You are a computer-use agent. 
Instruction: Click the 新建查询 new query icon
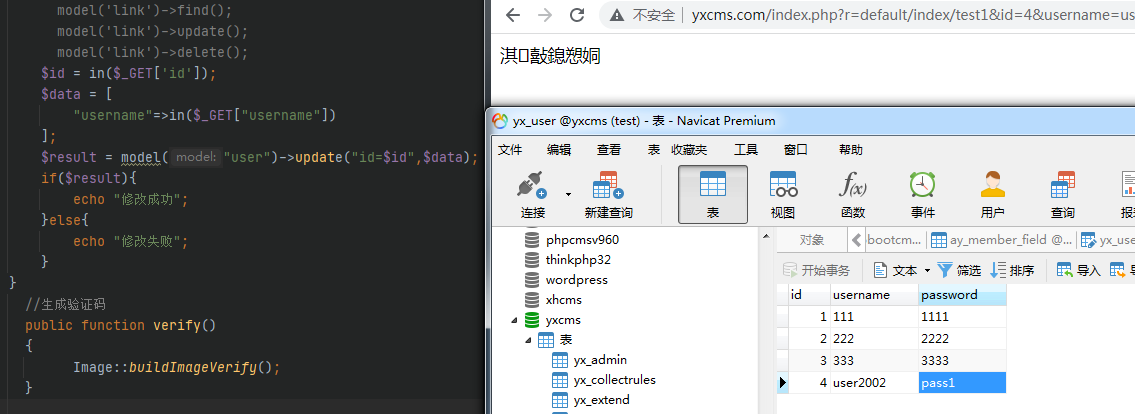[x=608, y=185]
